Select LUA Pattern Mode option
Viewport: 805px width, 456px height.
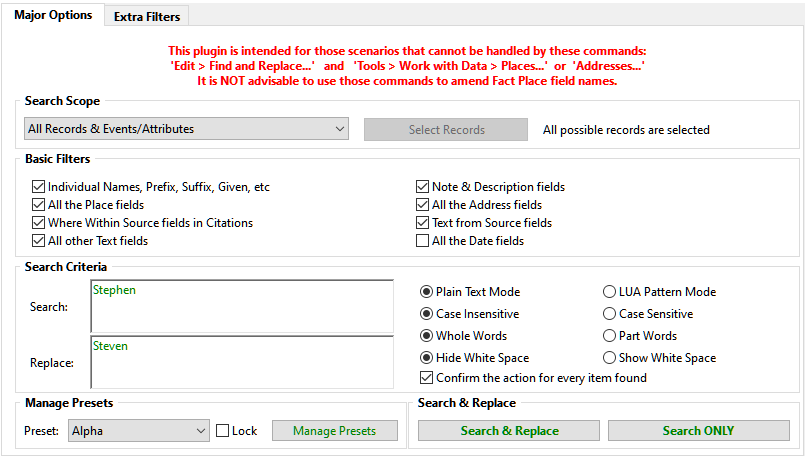tap(610, 292)
